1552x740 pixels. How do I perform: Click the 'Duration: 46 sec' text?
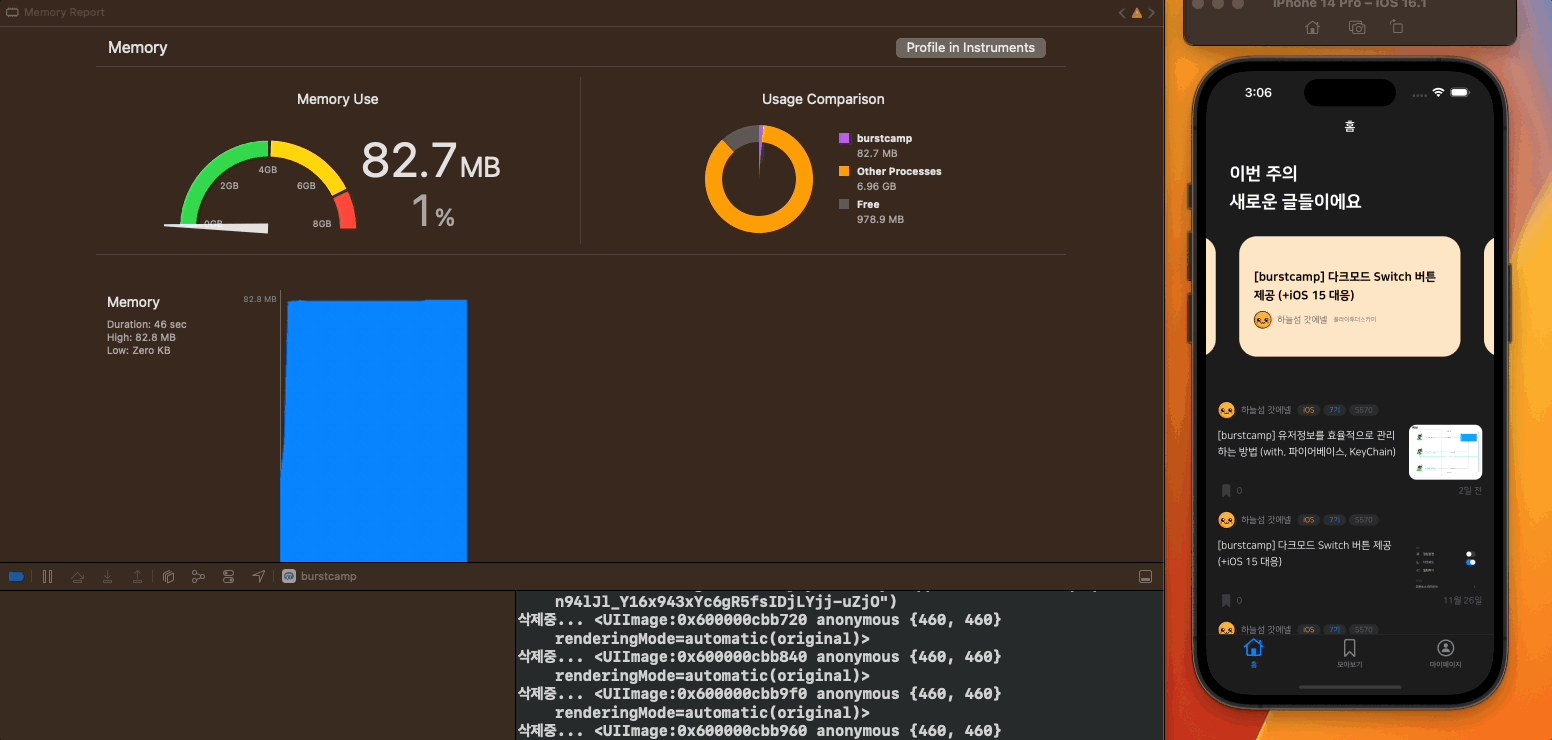147,325
